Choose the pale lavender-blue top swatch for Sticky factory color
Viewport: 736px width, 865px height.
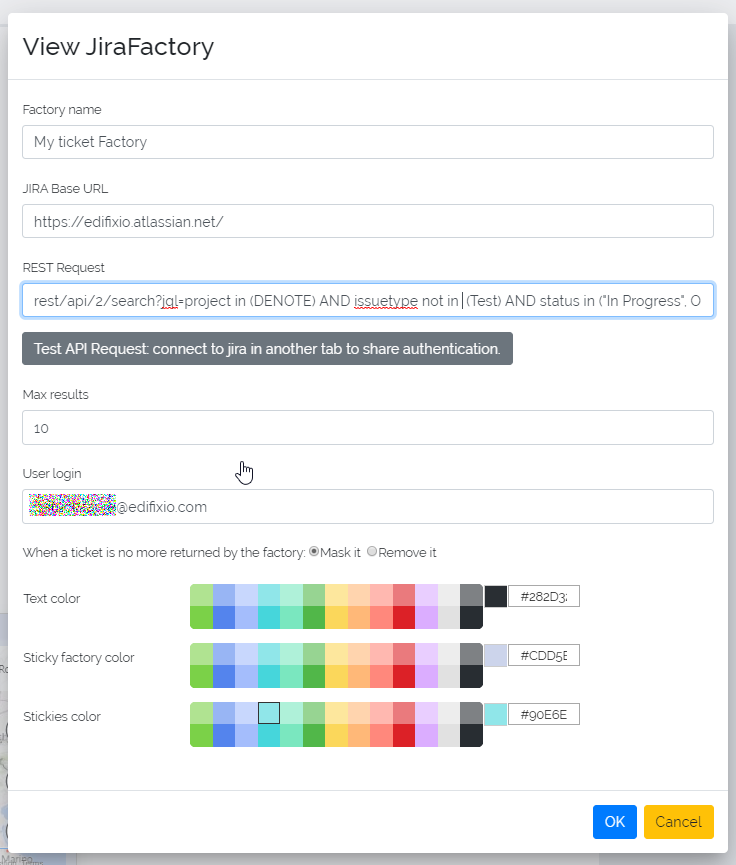246,655
